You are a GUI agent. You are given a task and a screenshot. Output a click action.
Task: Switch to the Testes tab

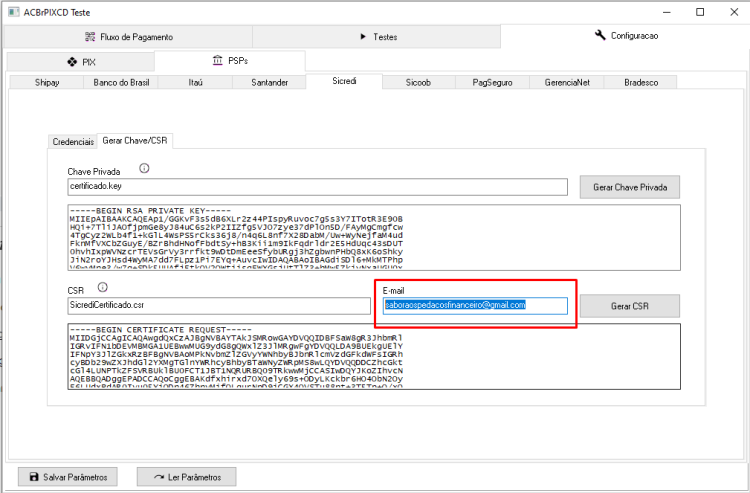[x=376, y=37]
